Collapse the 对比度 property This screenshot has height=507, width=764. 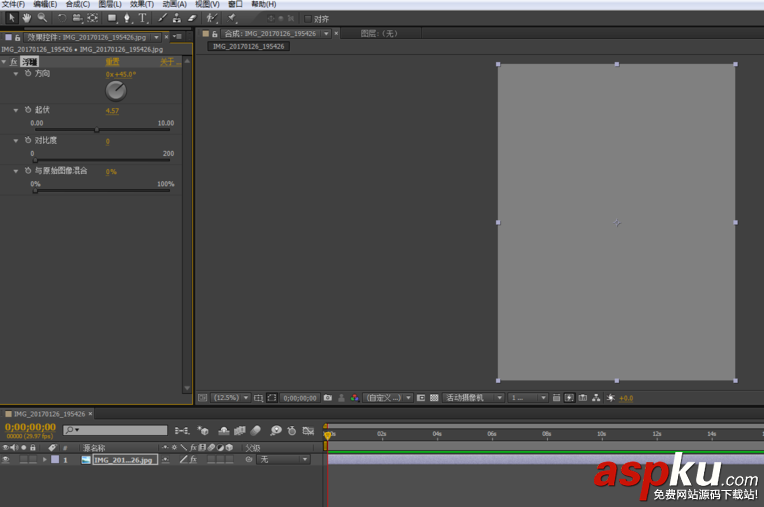[16, 141]
